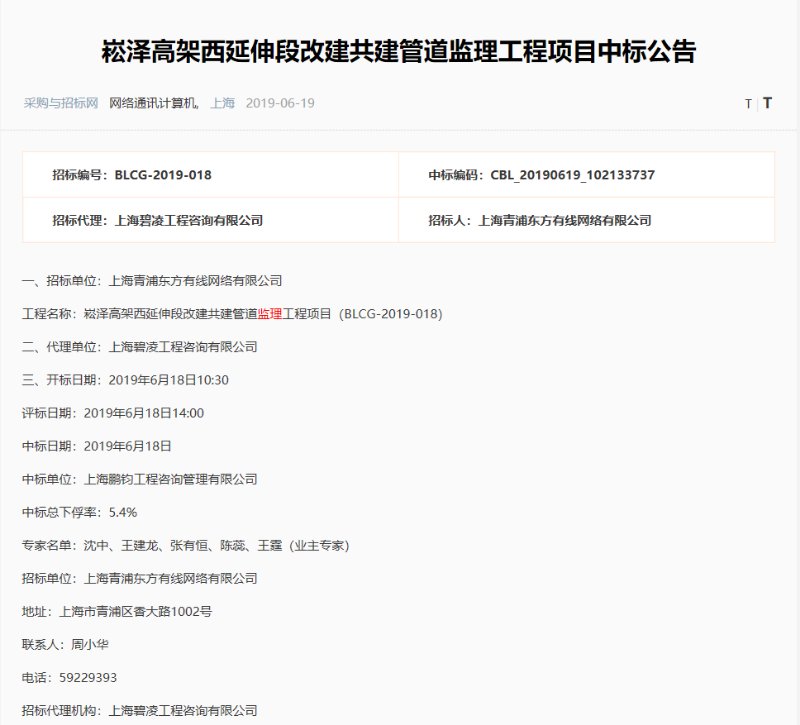Click the red highlighted 监理 keyword
Screen dimensions: 800x725
click(x=270, y=314)
